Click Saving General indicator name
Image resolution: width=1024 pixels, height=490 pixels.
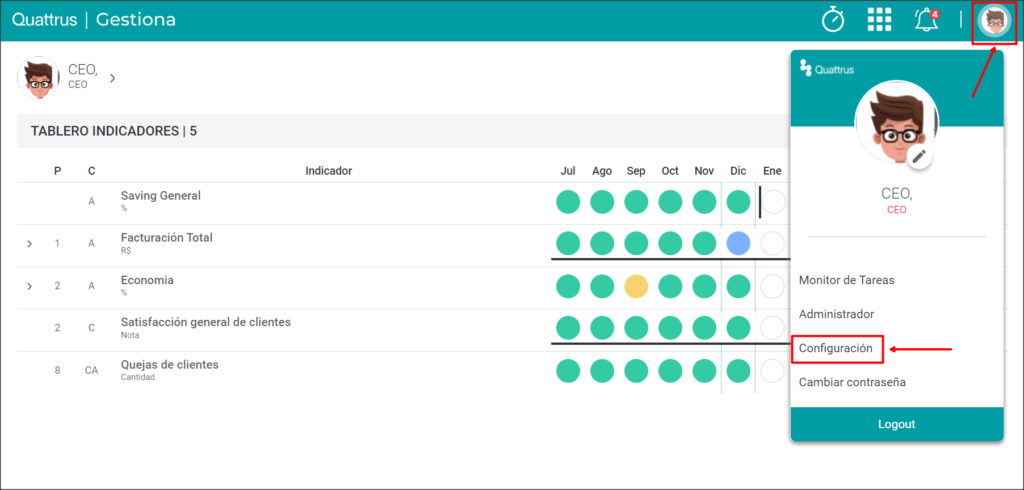tap(160, 195)
